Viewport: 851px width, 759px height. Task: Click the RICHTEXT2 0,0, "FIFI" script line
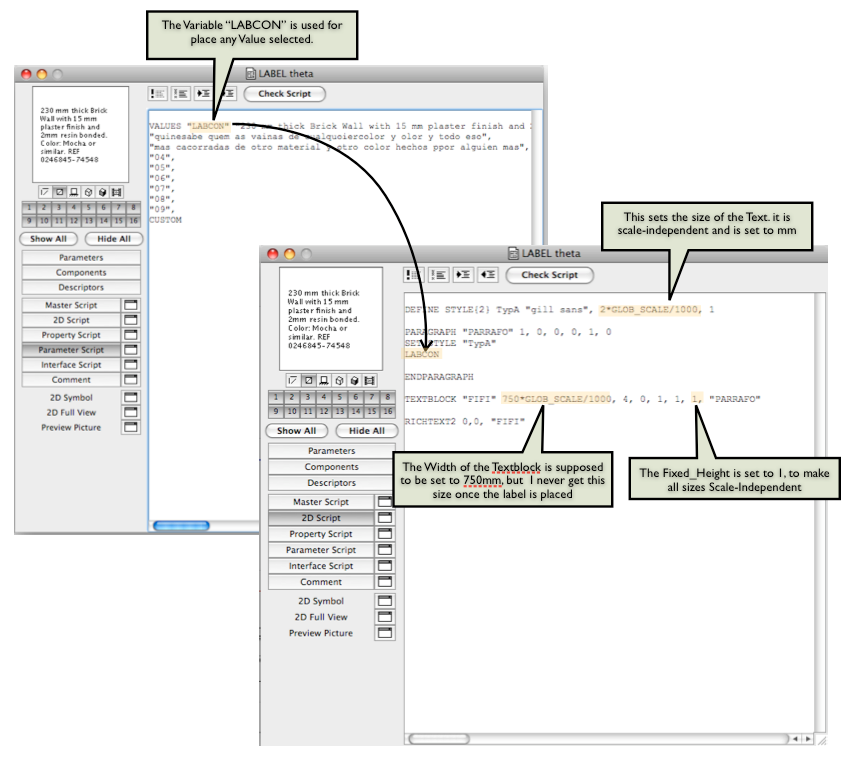[x=465, y=421]
